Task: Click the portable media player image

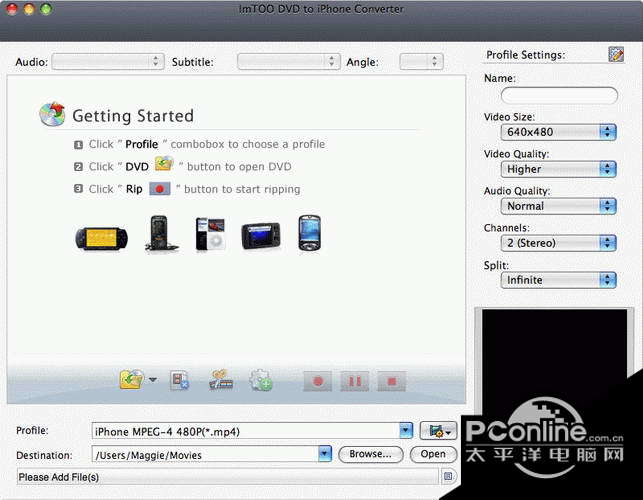Action: [x=261, y=236]
